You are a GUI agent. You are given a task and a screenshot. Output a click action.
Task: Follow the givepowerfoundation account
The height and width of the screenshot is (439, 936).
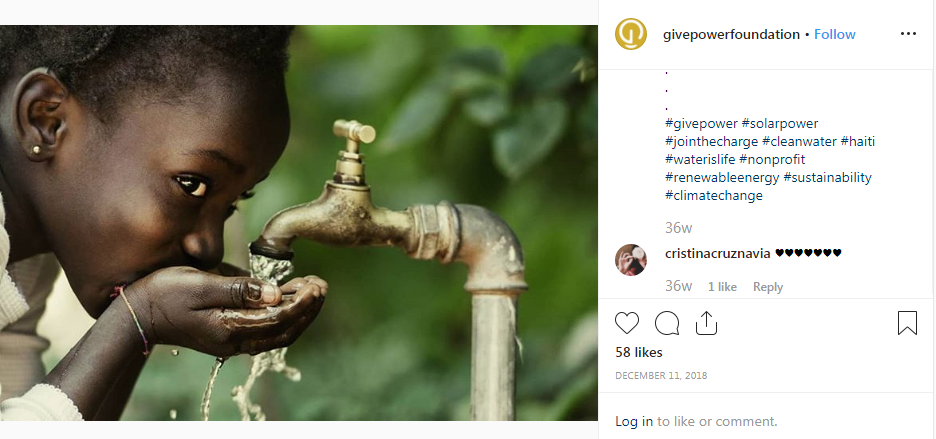[835, 34]
